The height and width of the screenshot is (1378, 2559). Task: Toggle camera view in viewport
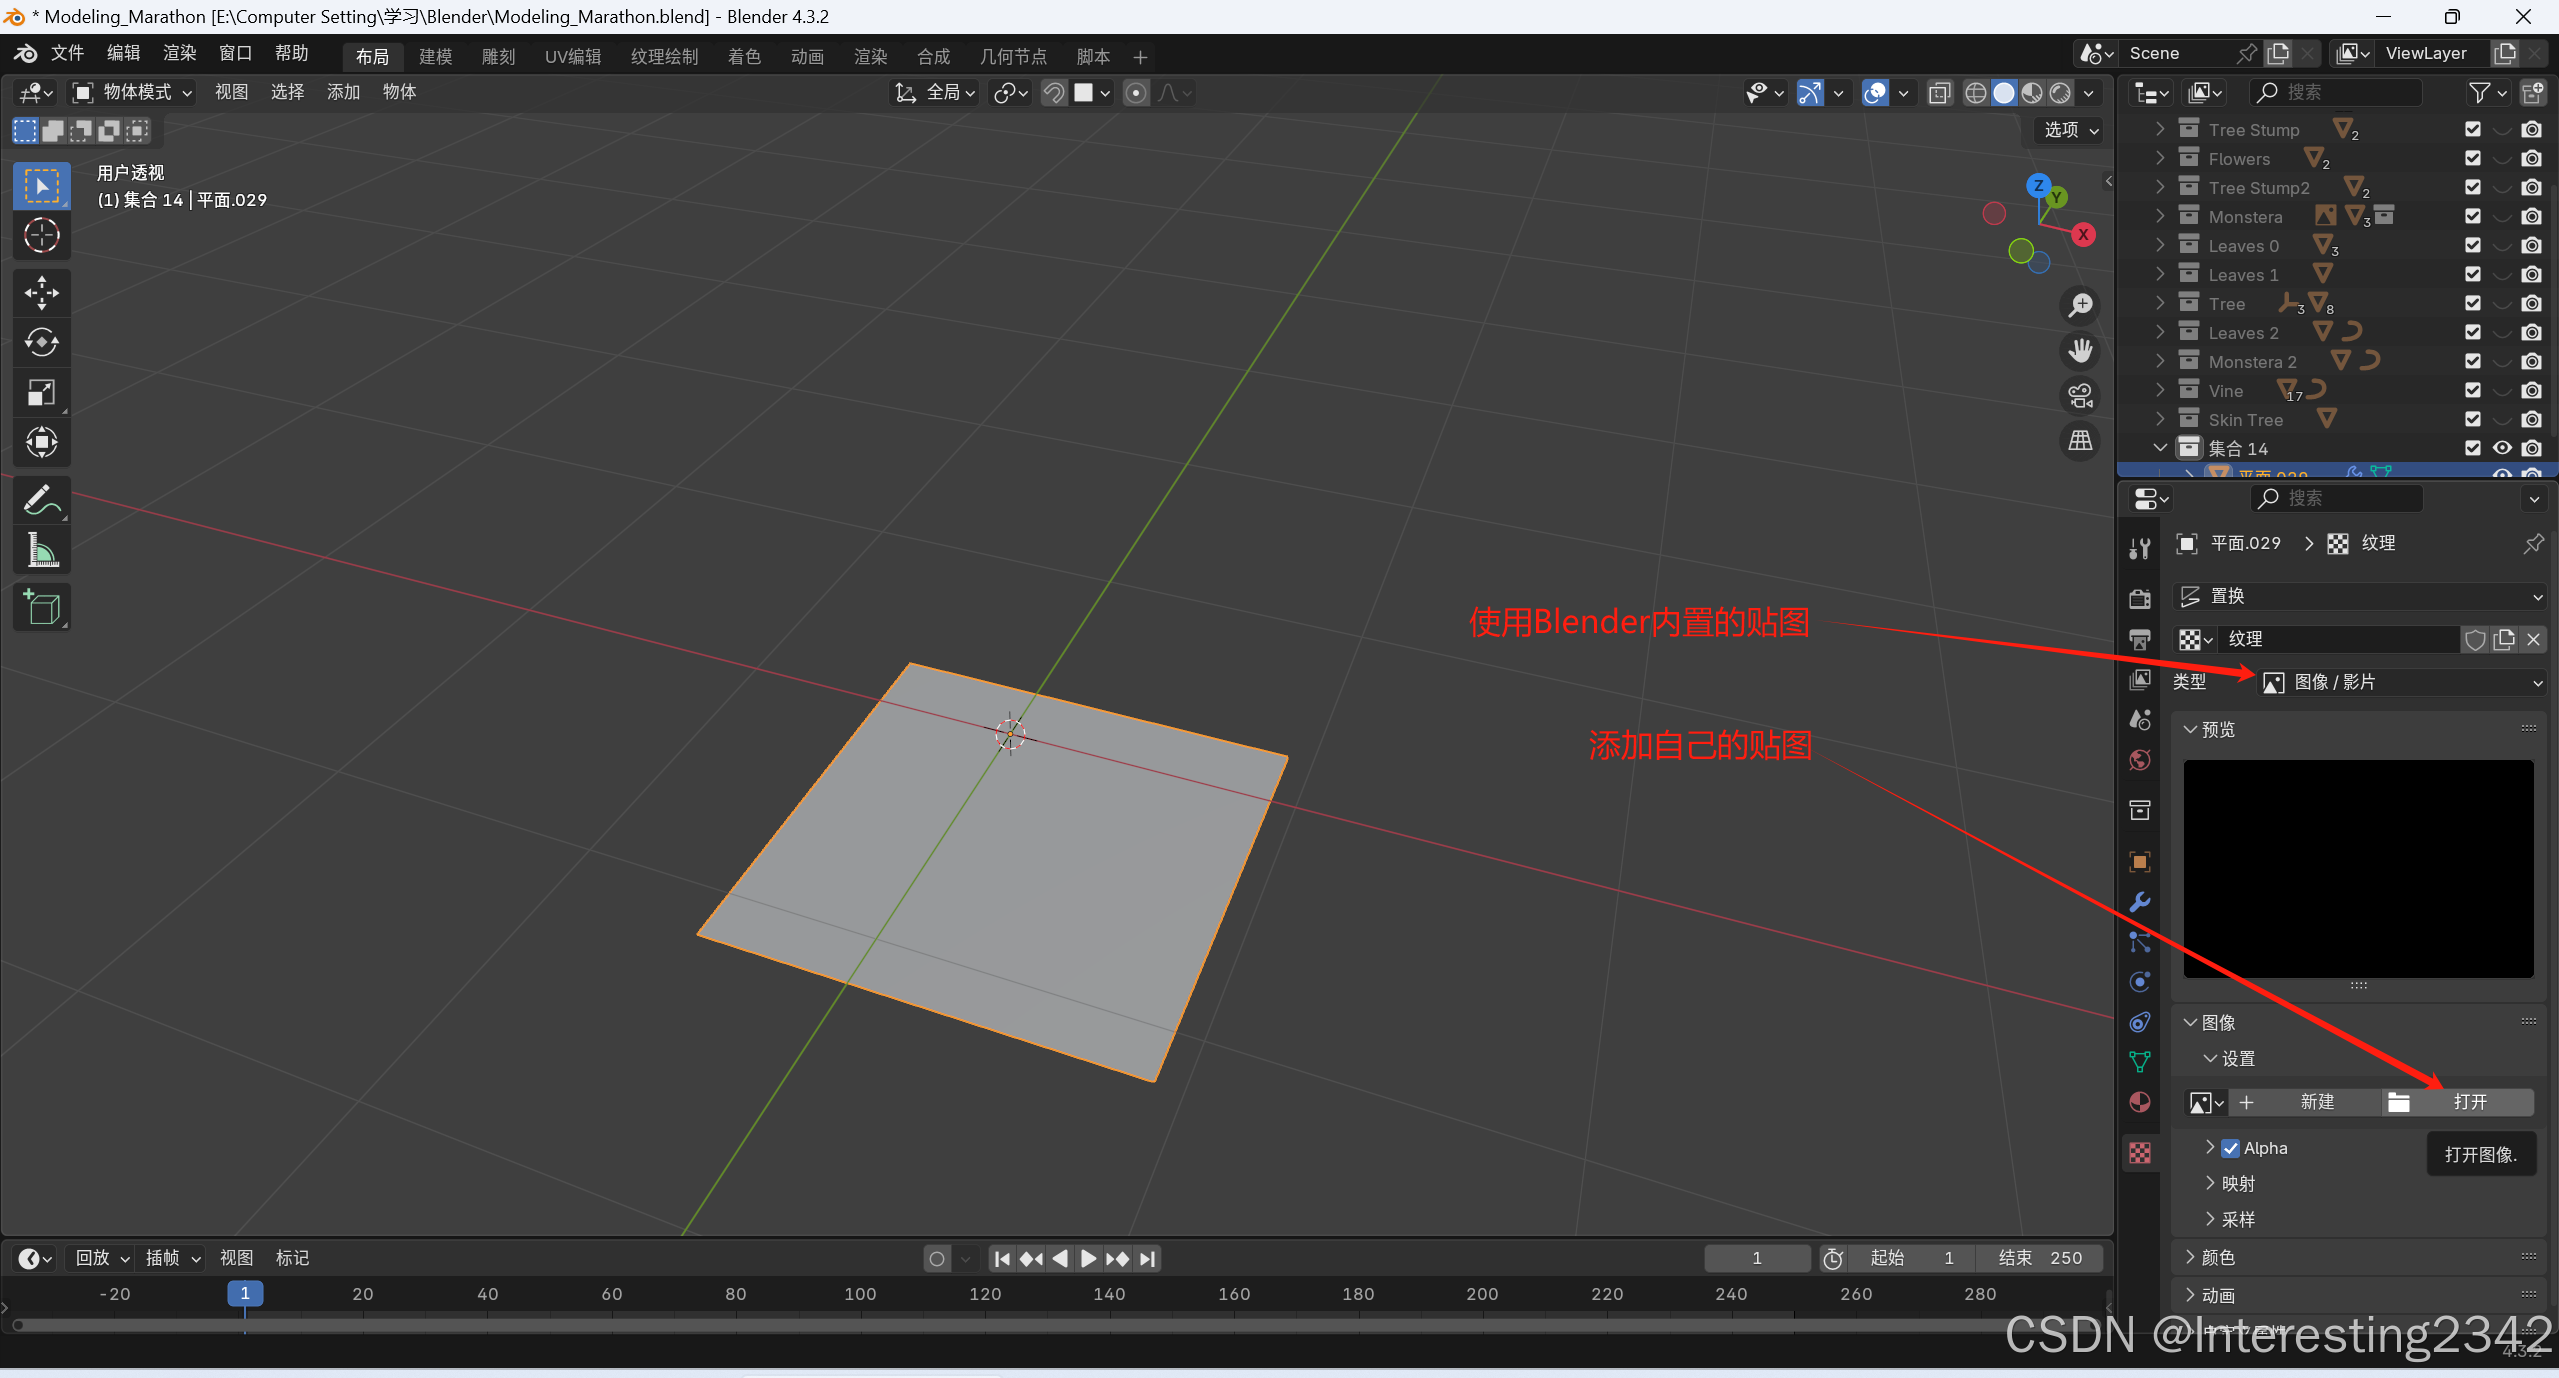(x=2081, y=396)
